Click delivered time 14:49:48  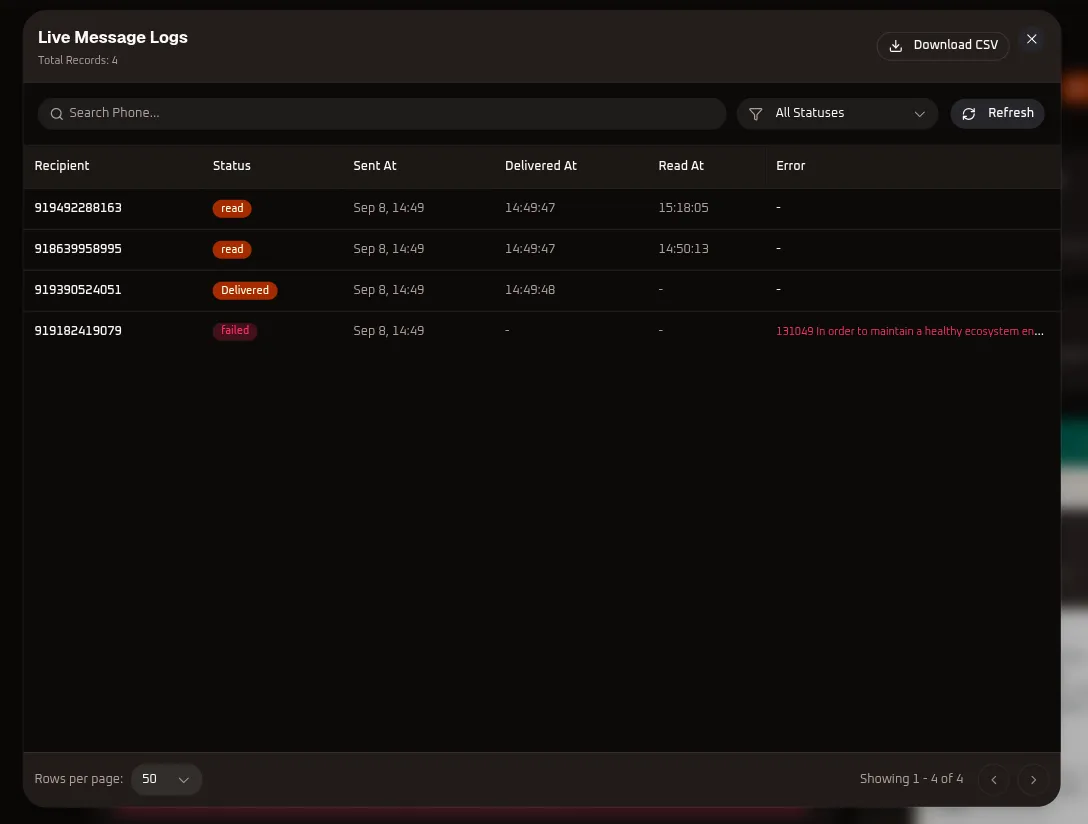[530, 290]
